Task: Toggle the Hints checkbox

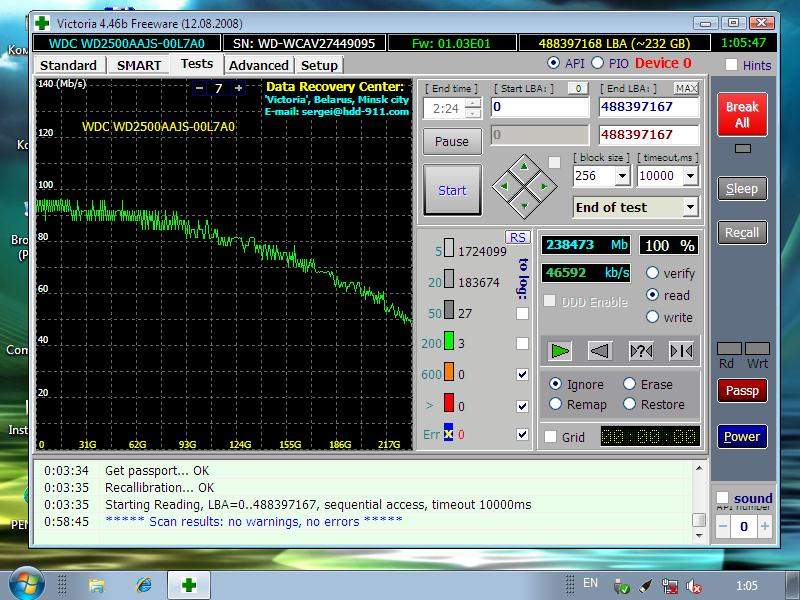Action: pos(731,65)
